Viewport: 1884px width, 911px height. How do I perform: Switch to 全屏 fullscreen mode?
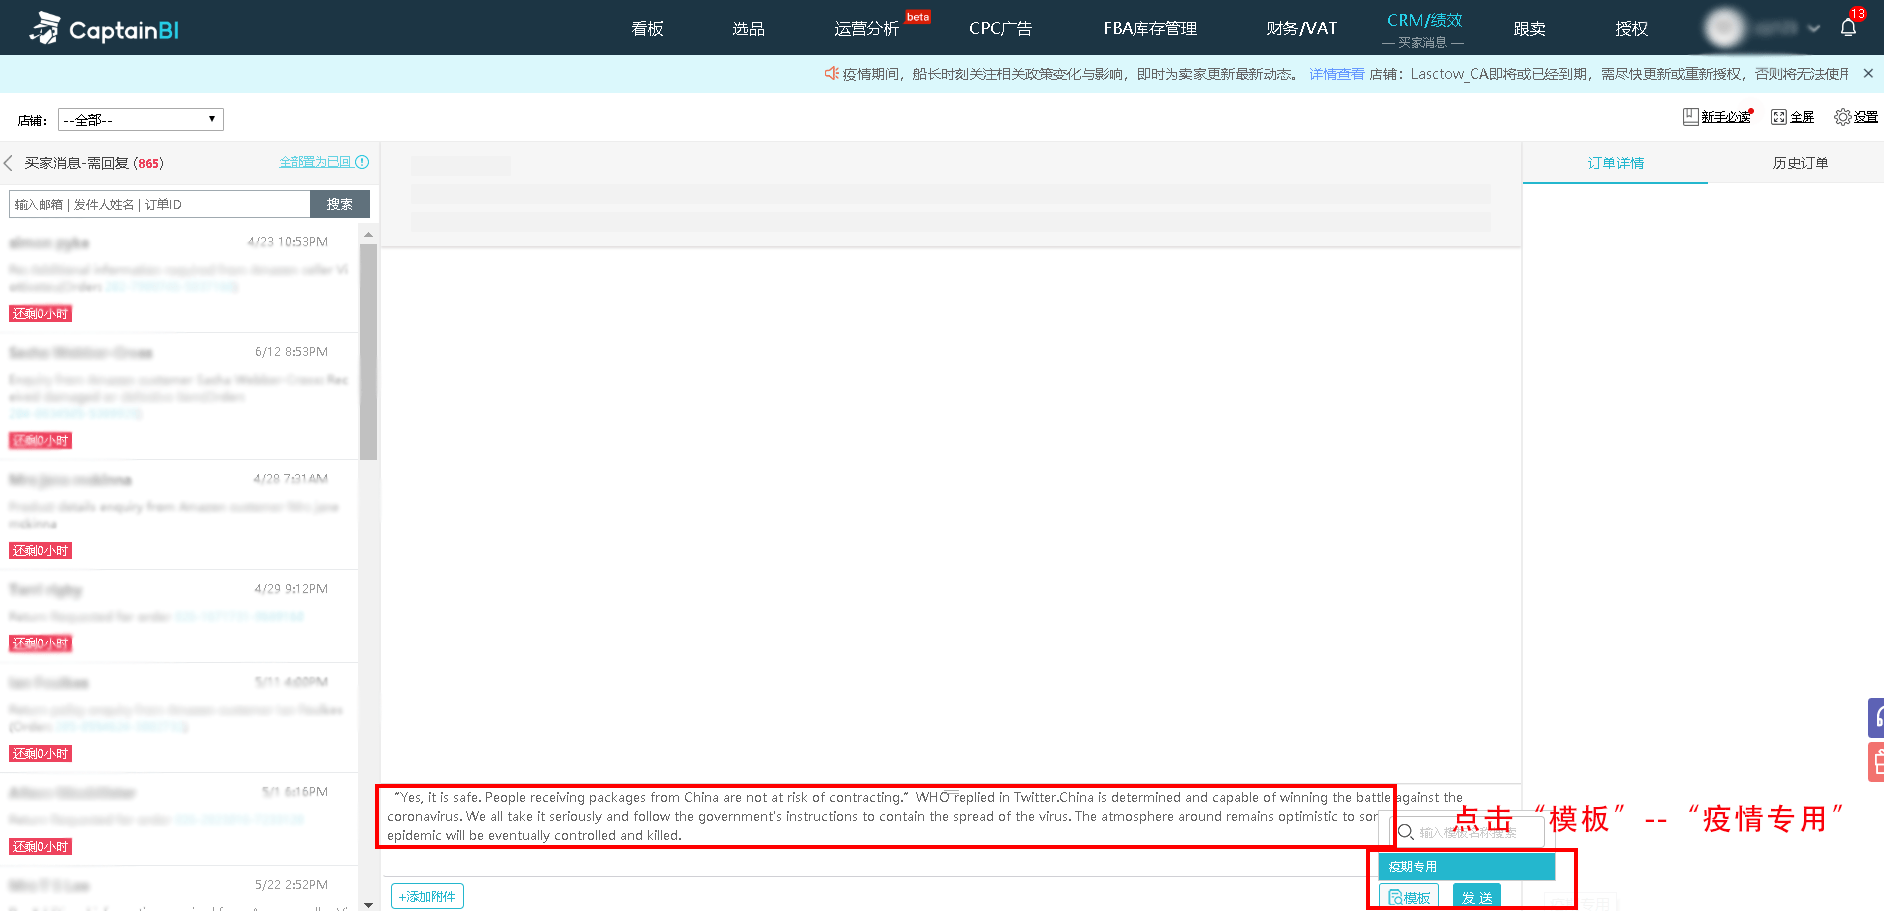(x=1792, y=117)
